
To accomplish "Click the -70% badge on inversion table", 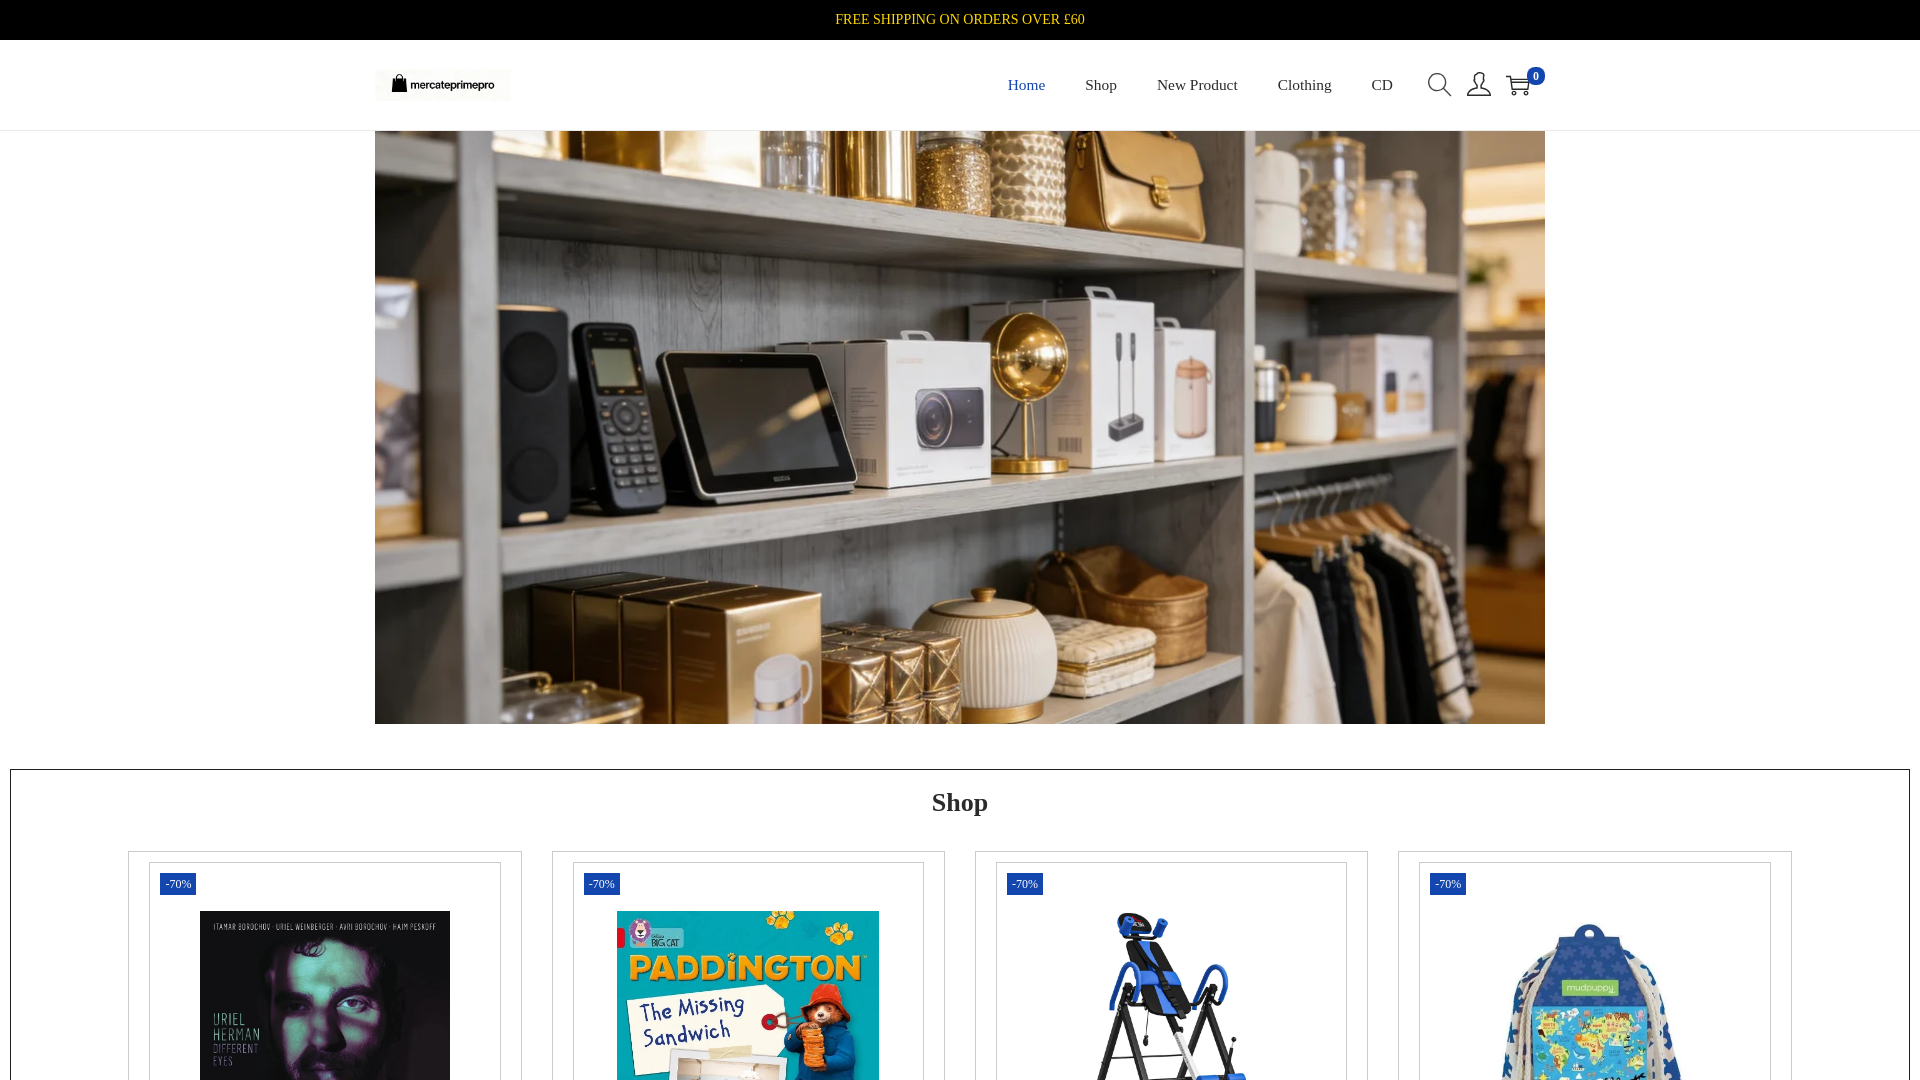I will point(1025,884).
